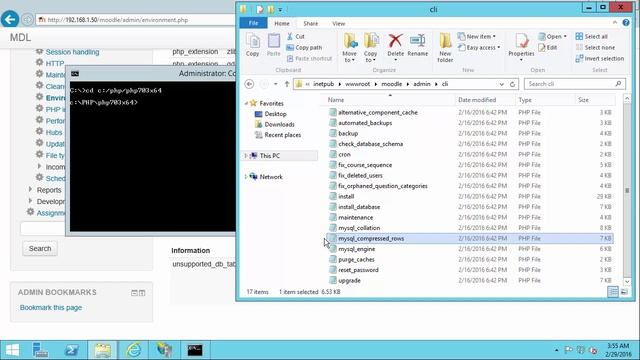
Task: Open Properties in the ribbon
Action: (x=521, y=48)
